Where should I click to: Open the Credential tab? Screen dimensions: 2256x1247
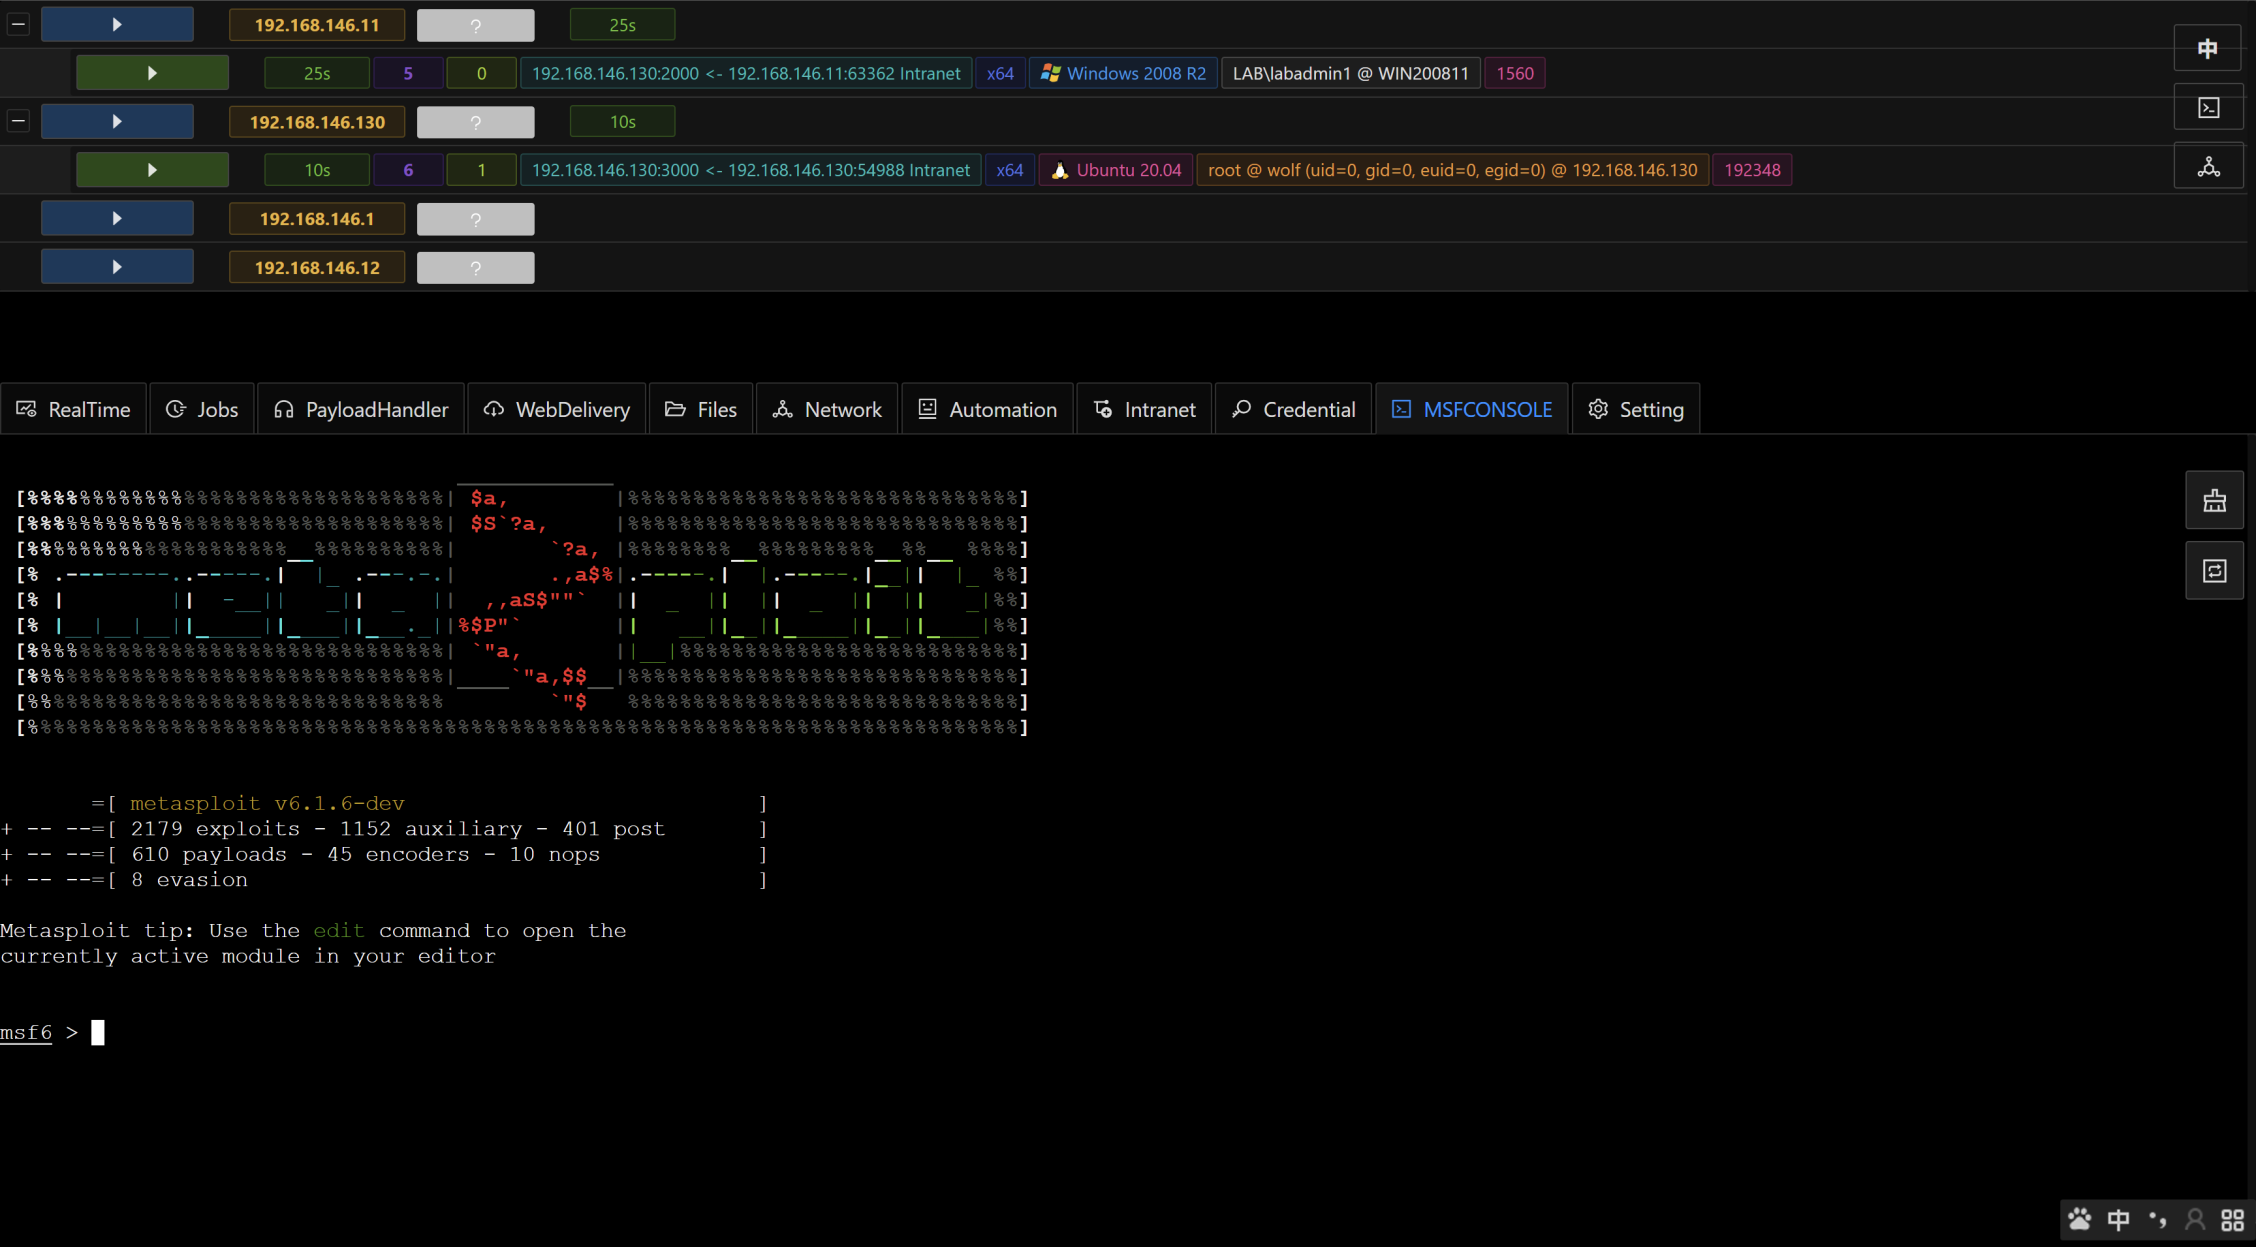click(1294, 409)
